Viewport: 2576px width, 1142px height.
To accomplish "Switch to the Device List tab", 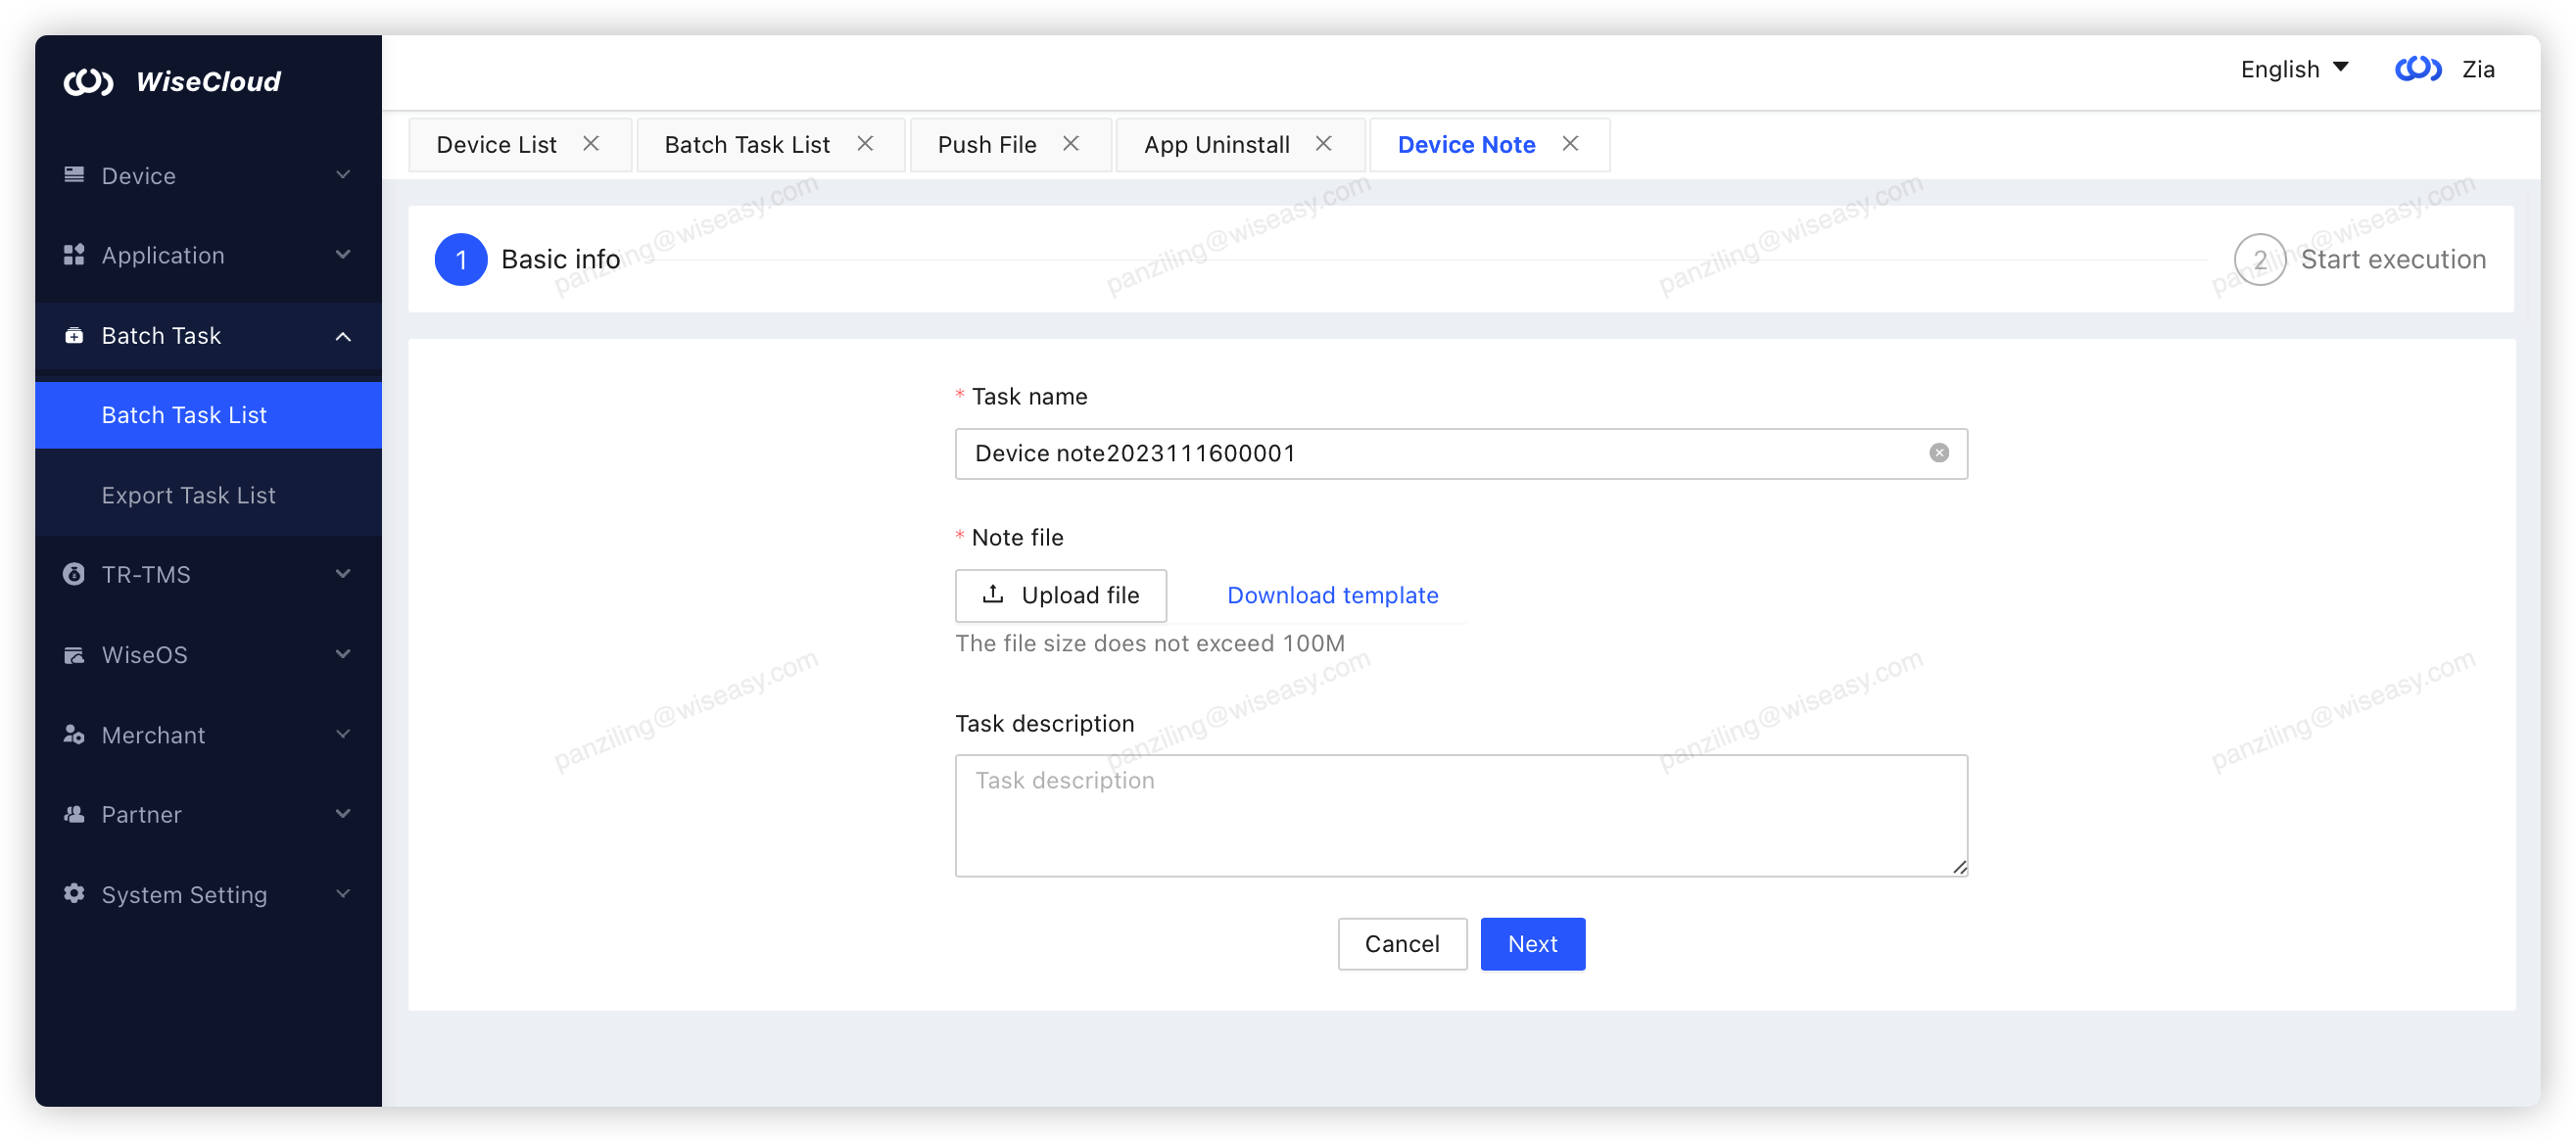I will tap(496, 145).
